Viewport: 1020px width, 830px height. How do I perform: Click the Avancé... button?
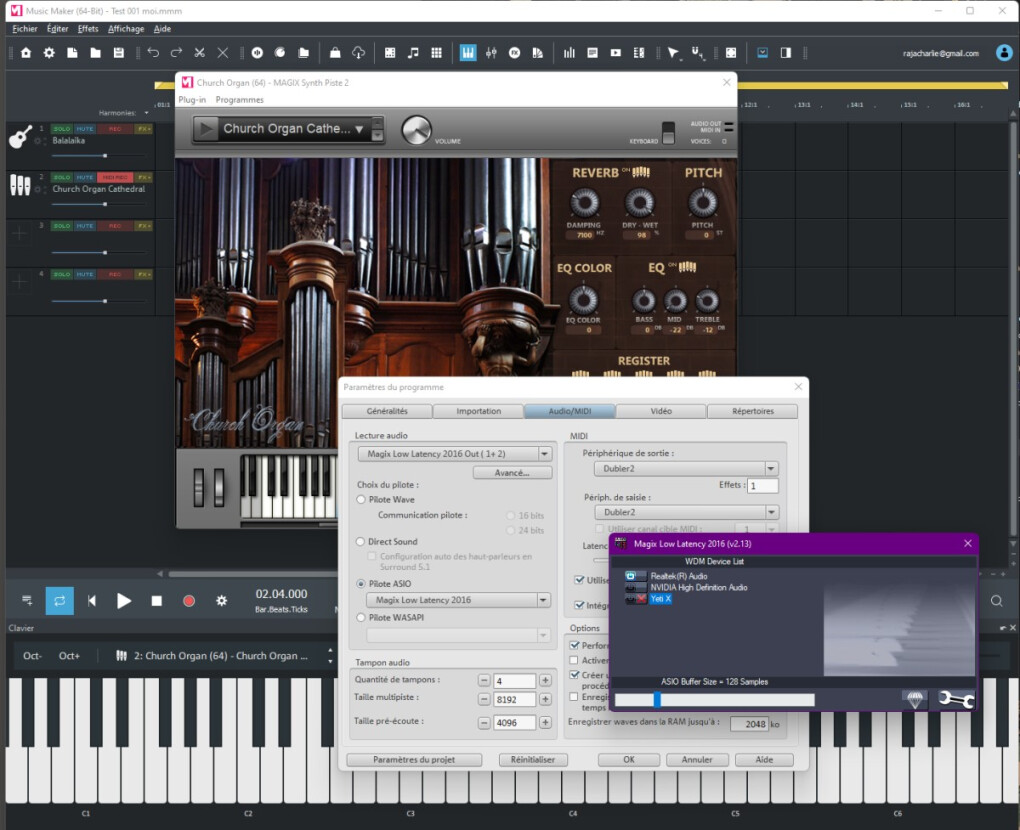(x=512, y=473)
